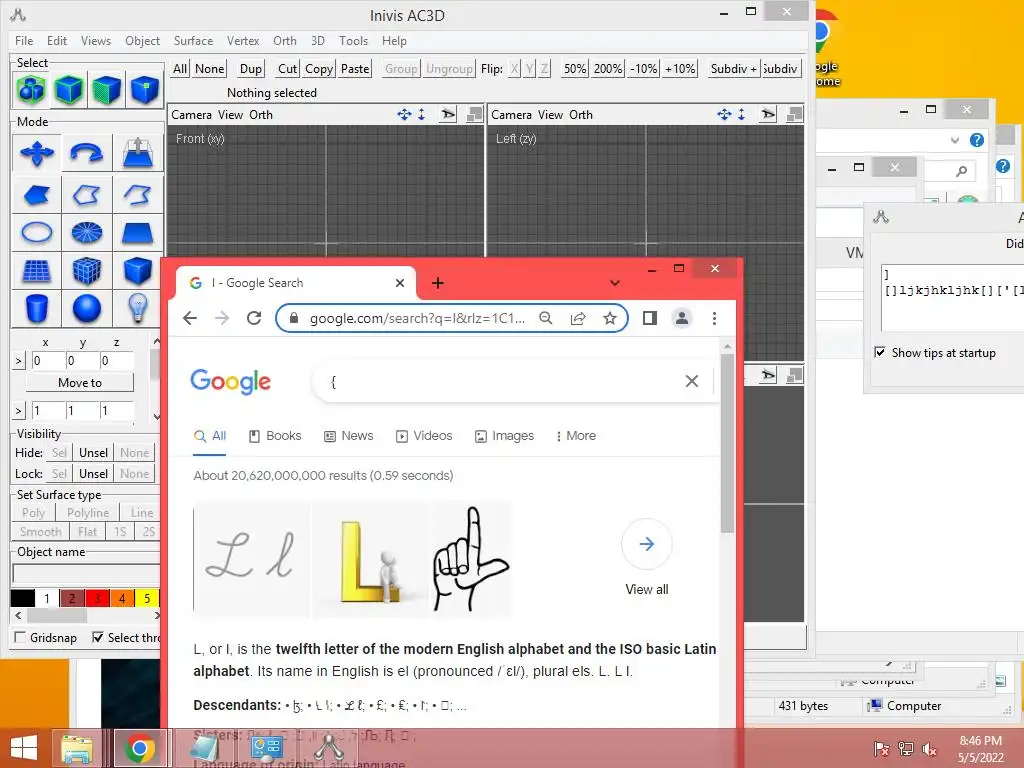Select Object select mode cube icon
The image size is (1024, 768).
(69, 89)
